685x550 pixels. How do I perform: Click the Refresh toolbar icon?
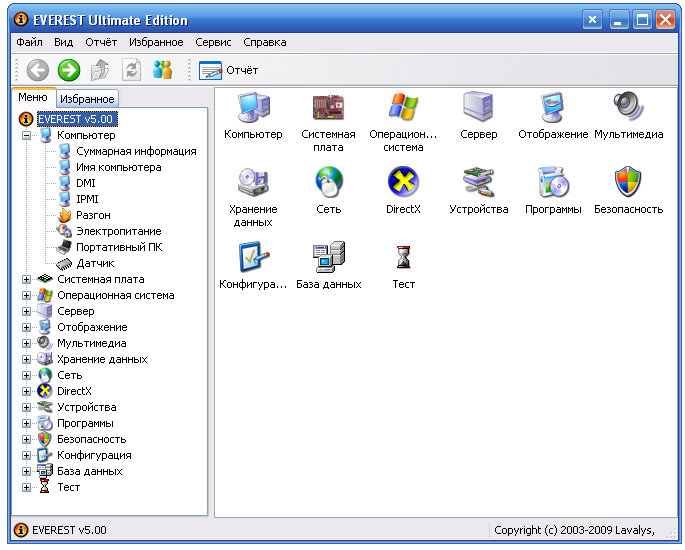click(131, 70)
